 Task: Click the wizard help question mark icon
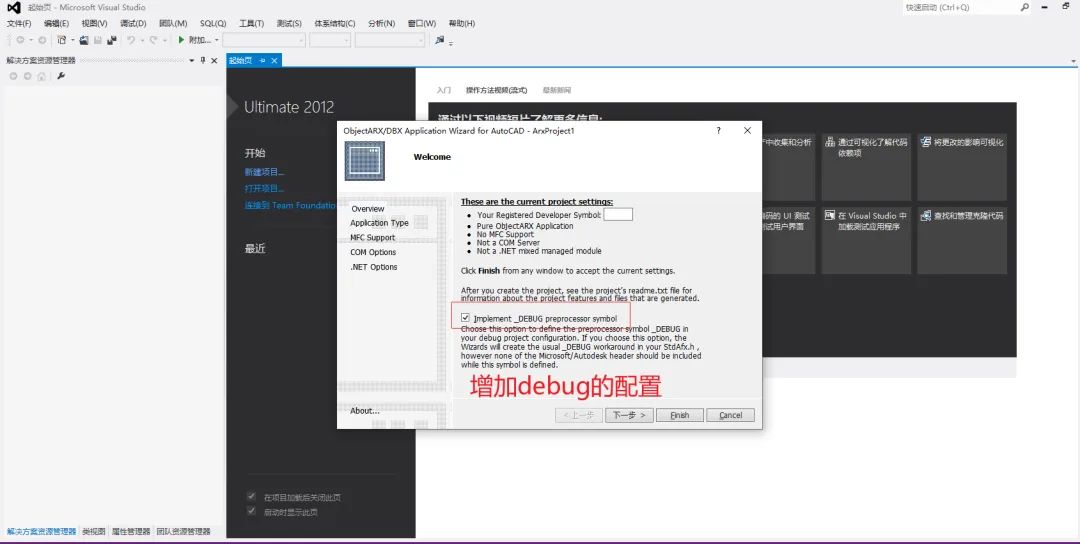pyautogui.click(x=718, y=131)
